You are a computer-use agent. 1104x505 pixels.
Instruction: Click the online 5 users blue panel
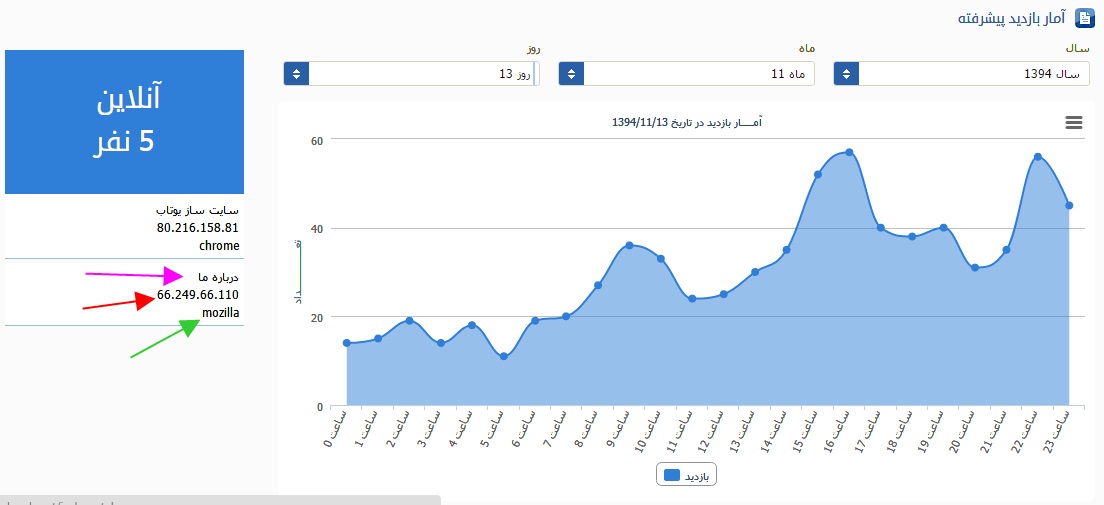(x=125, y=121)
